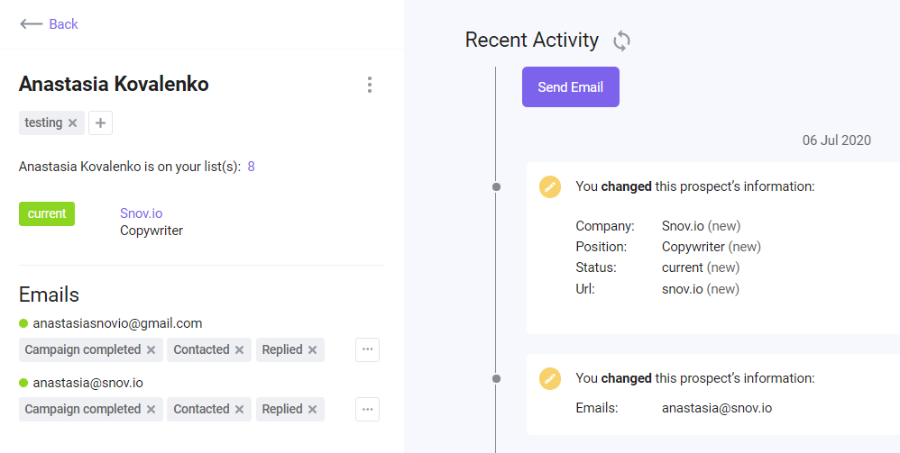This screenshot has height=453, width=900.
Task: Add a new tag with the plus button
Action: 100,123
